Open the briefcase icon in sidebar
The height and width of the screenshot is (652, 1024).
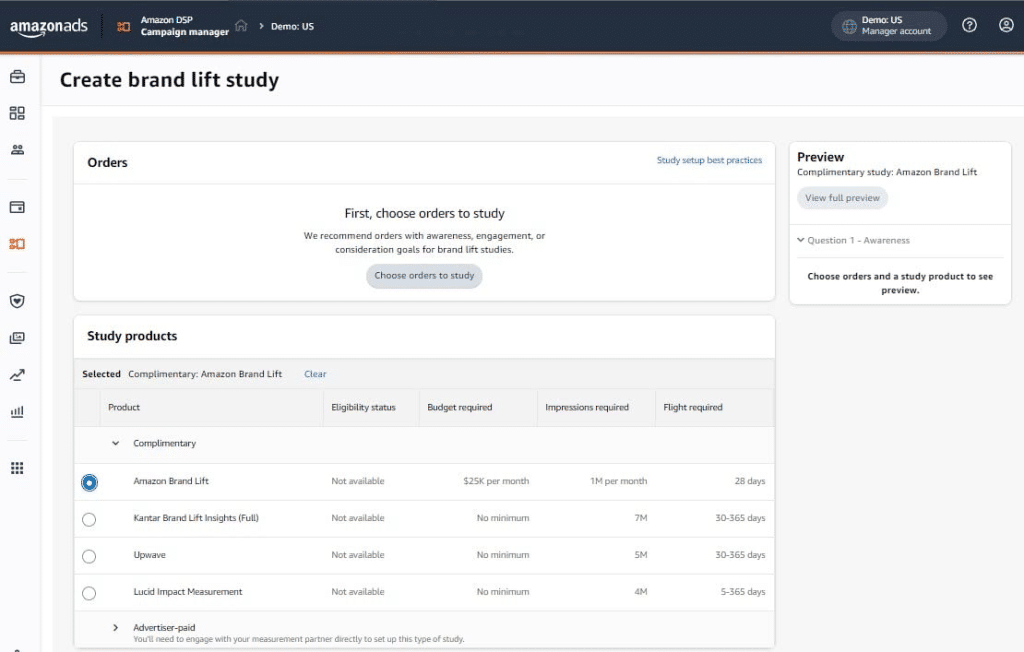tap(18, 76)
